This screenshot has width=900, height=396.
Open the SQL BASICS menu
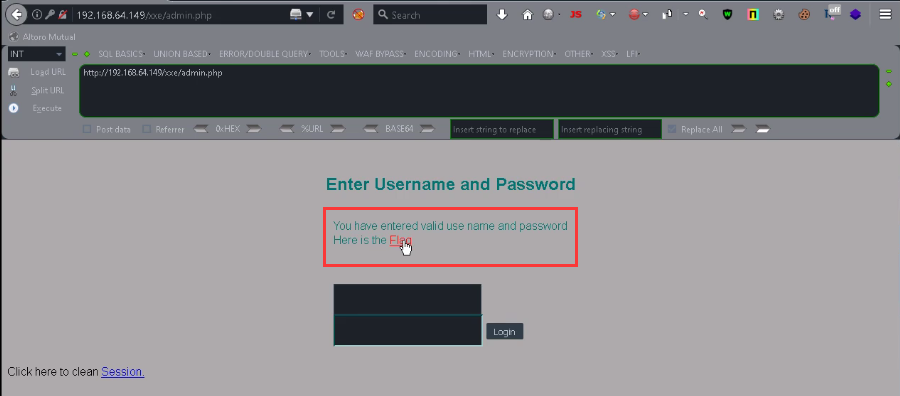click(121, 54)
